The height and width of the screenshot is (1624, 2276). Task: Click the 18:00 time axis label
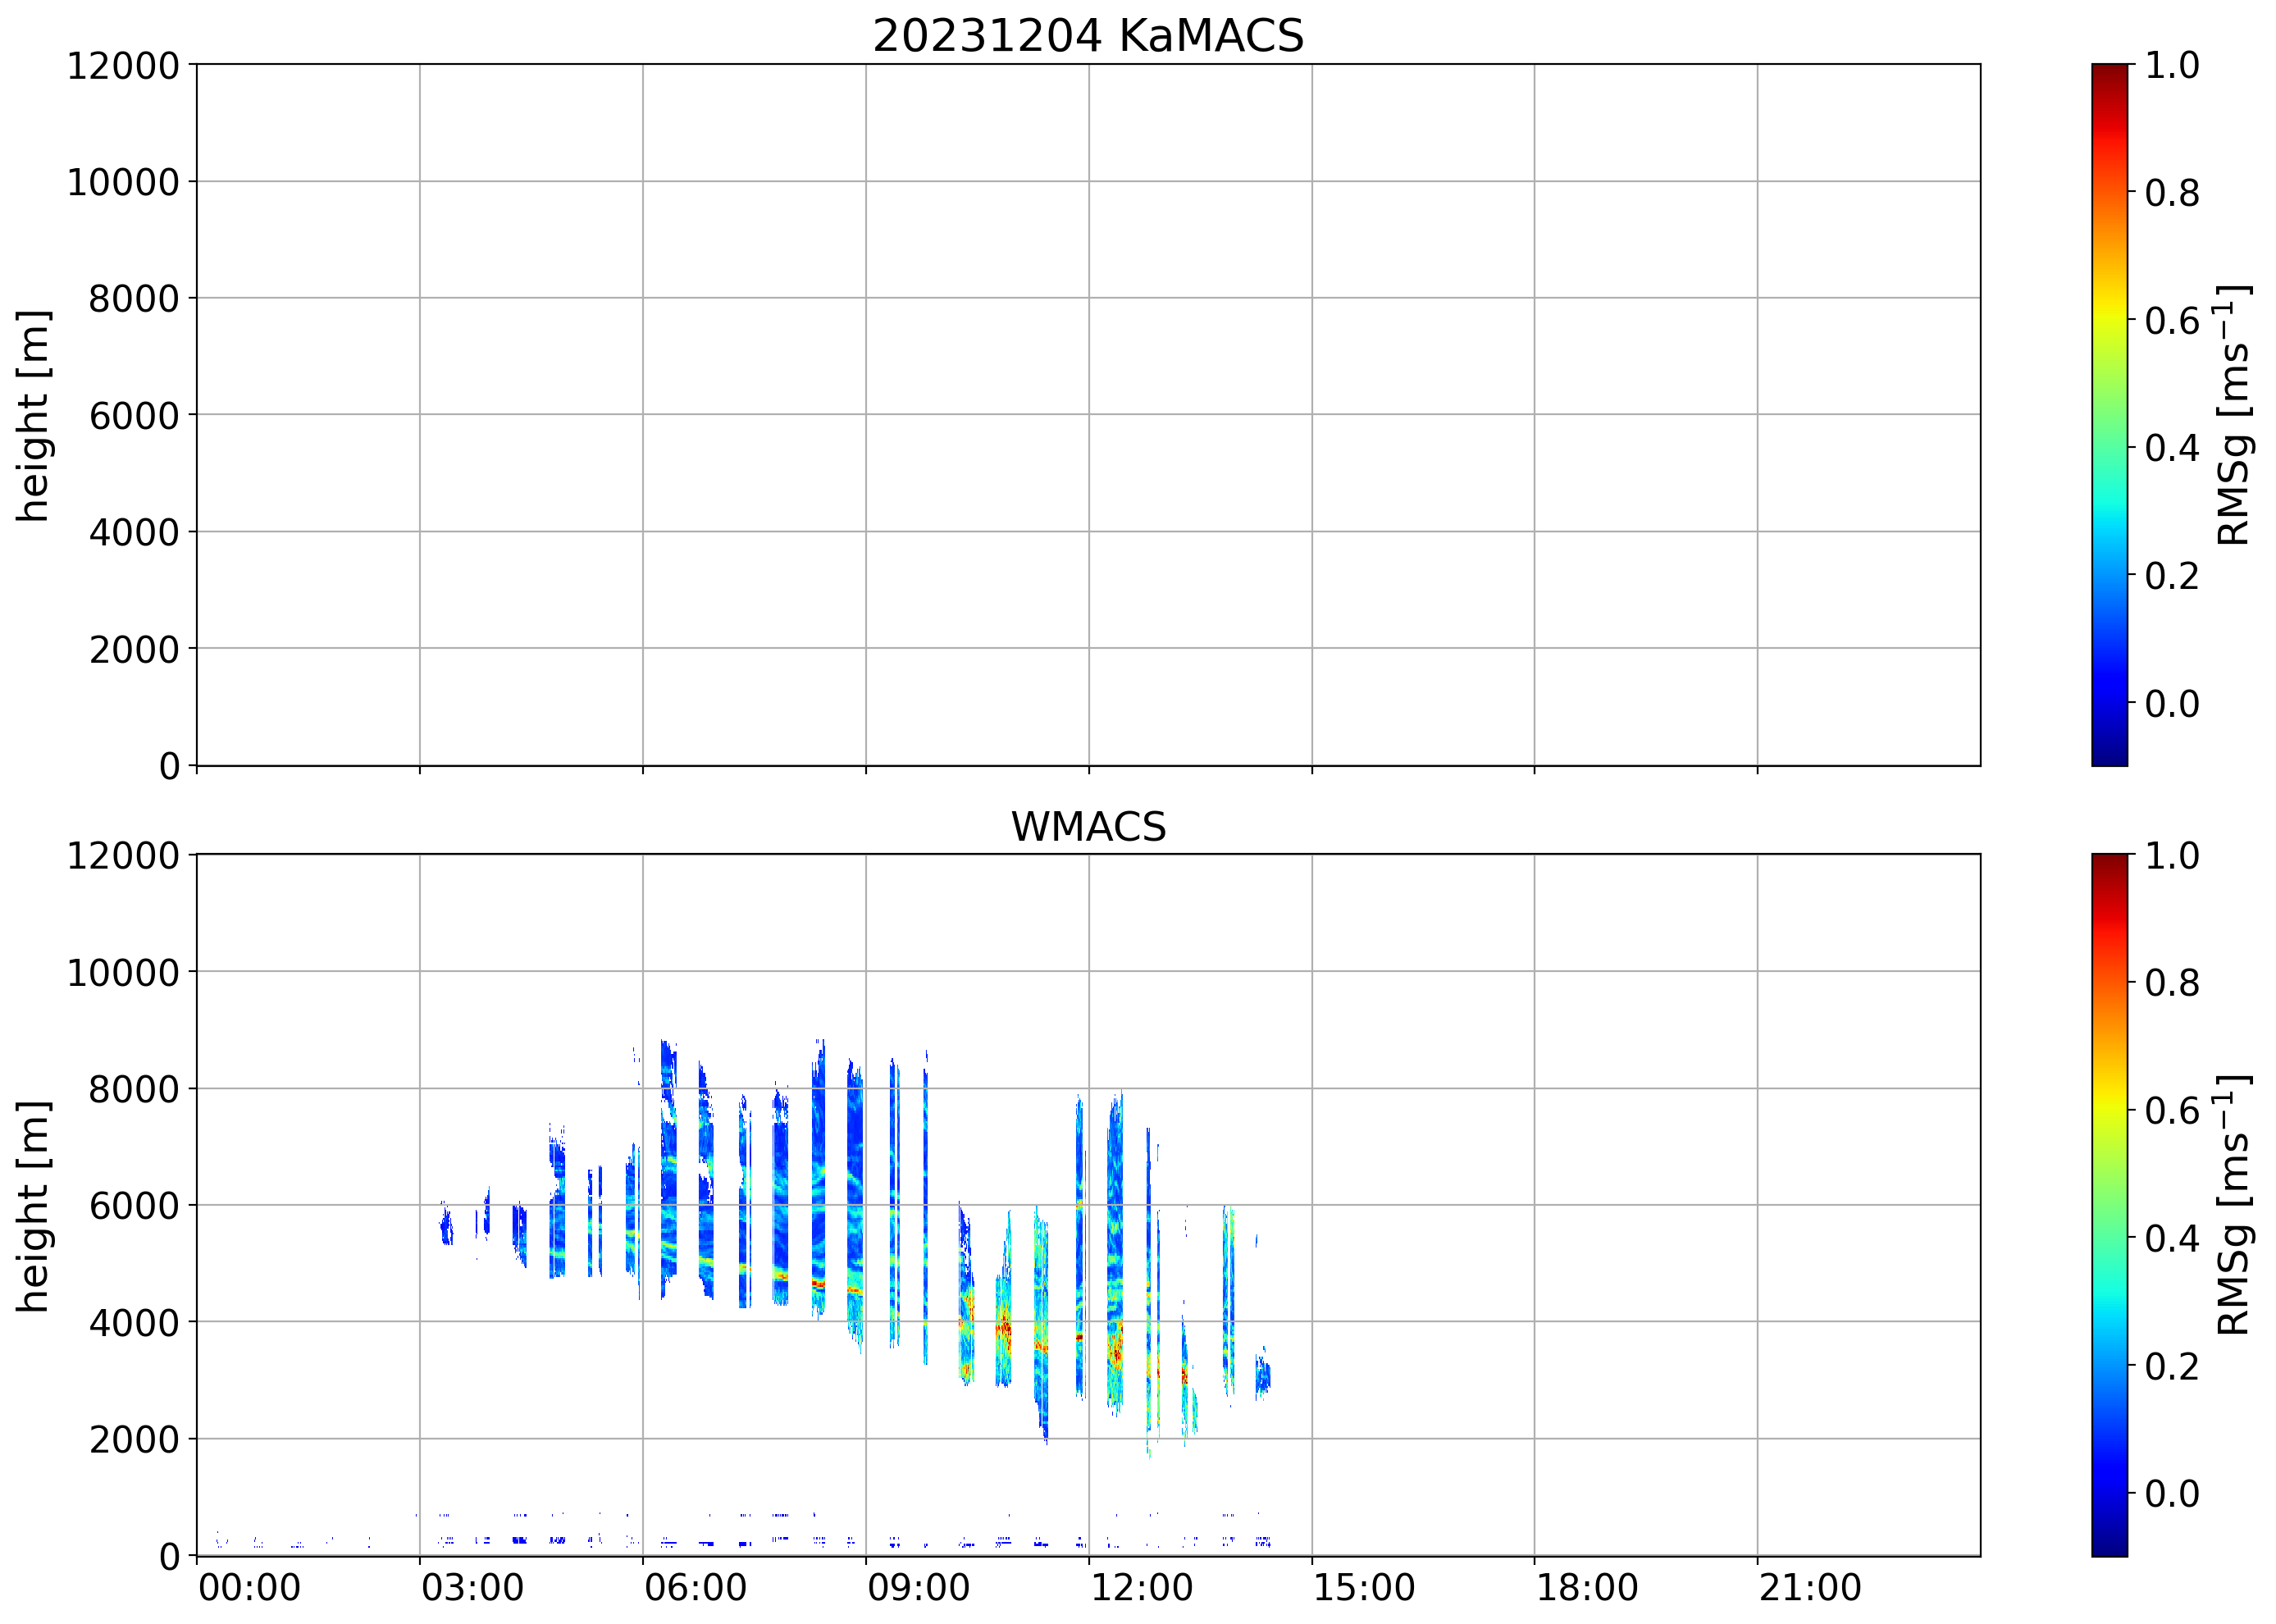[x=1587, y=1588]
